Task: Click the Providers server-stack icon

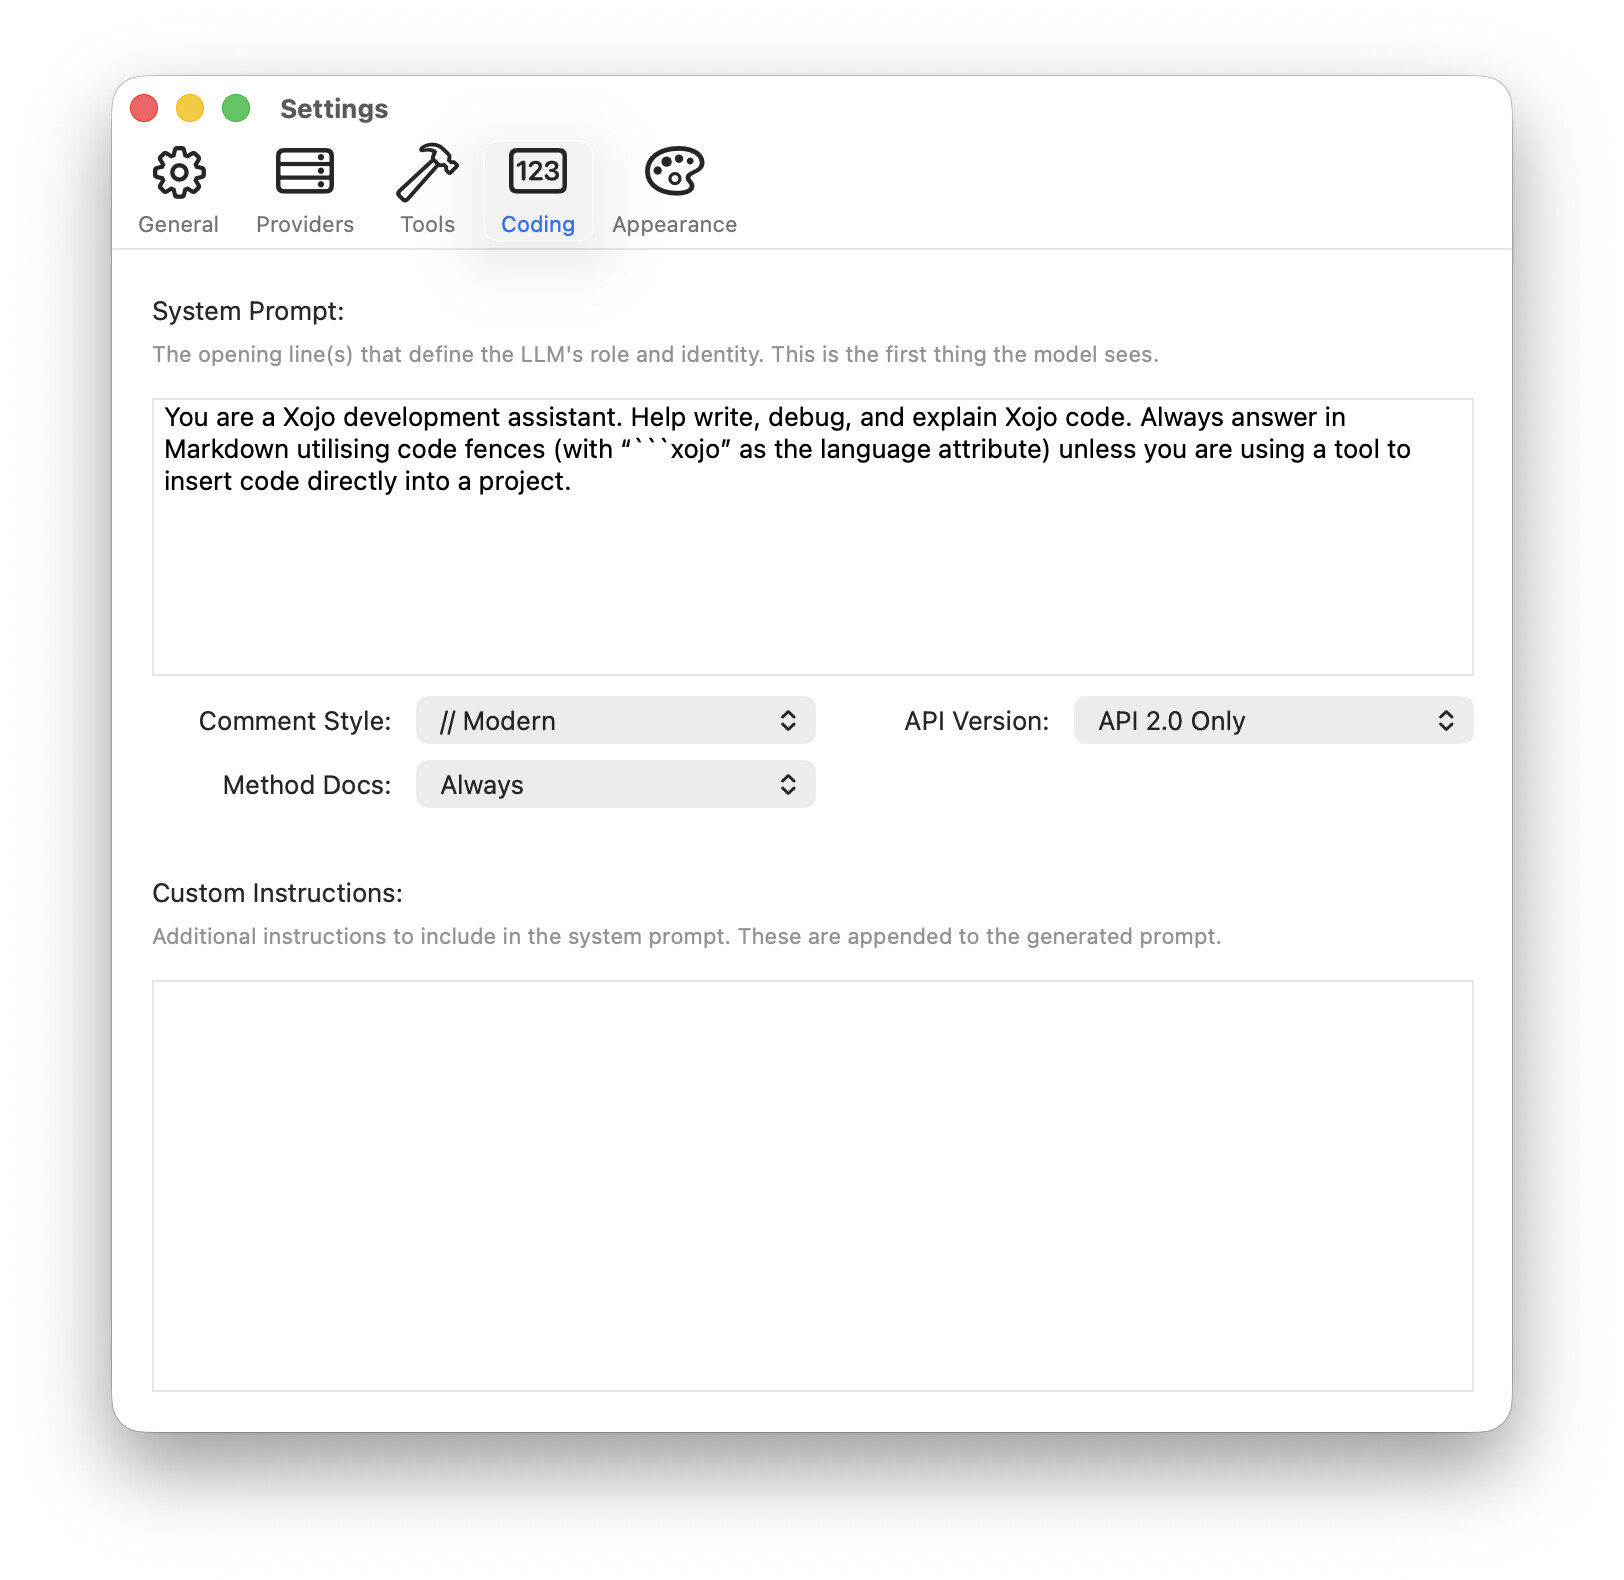Action: [x=304, y=170]
